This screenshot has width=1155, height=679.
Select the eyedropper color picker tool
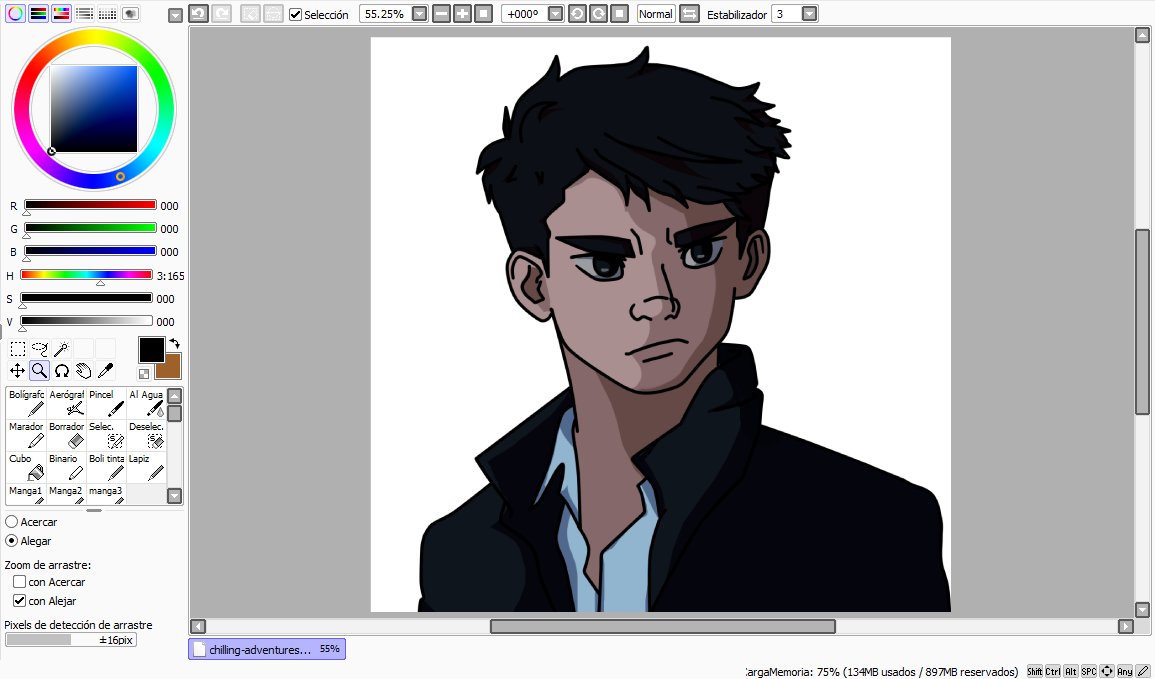[105, 370]
